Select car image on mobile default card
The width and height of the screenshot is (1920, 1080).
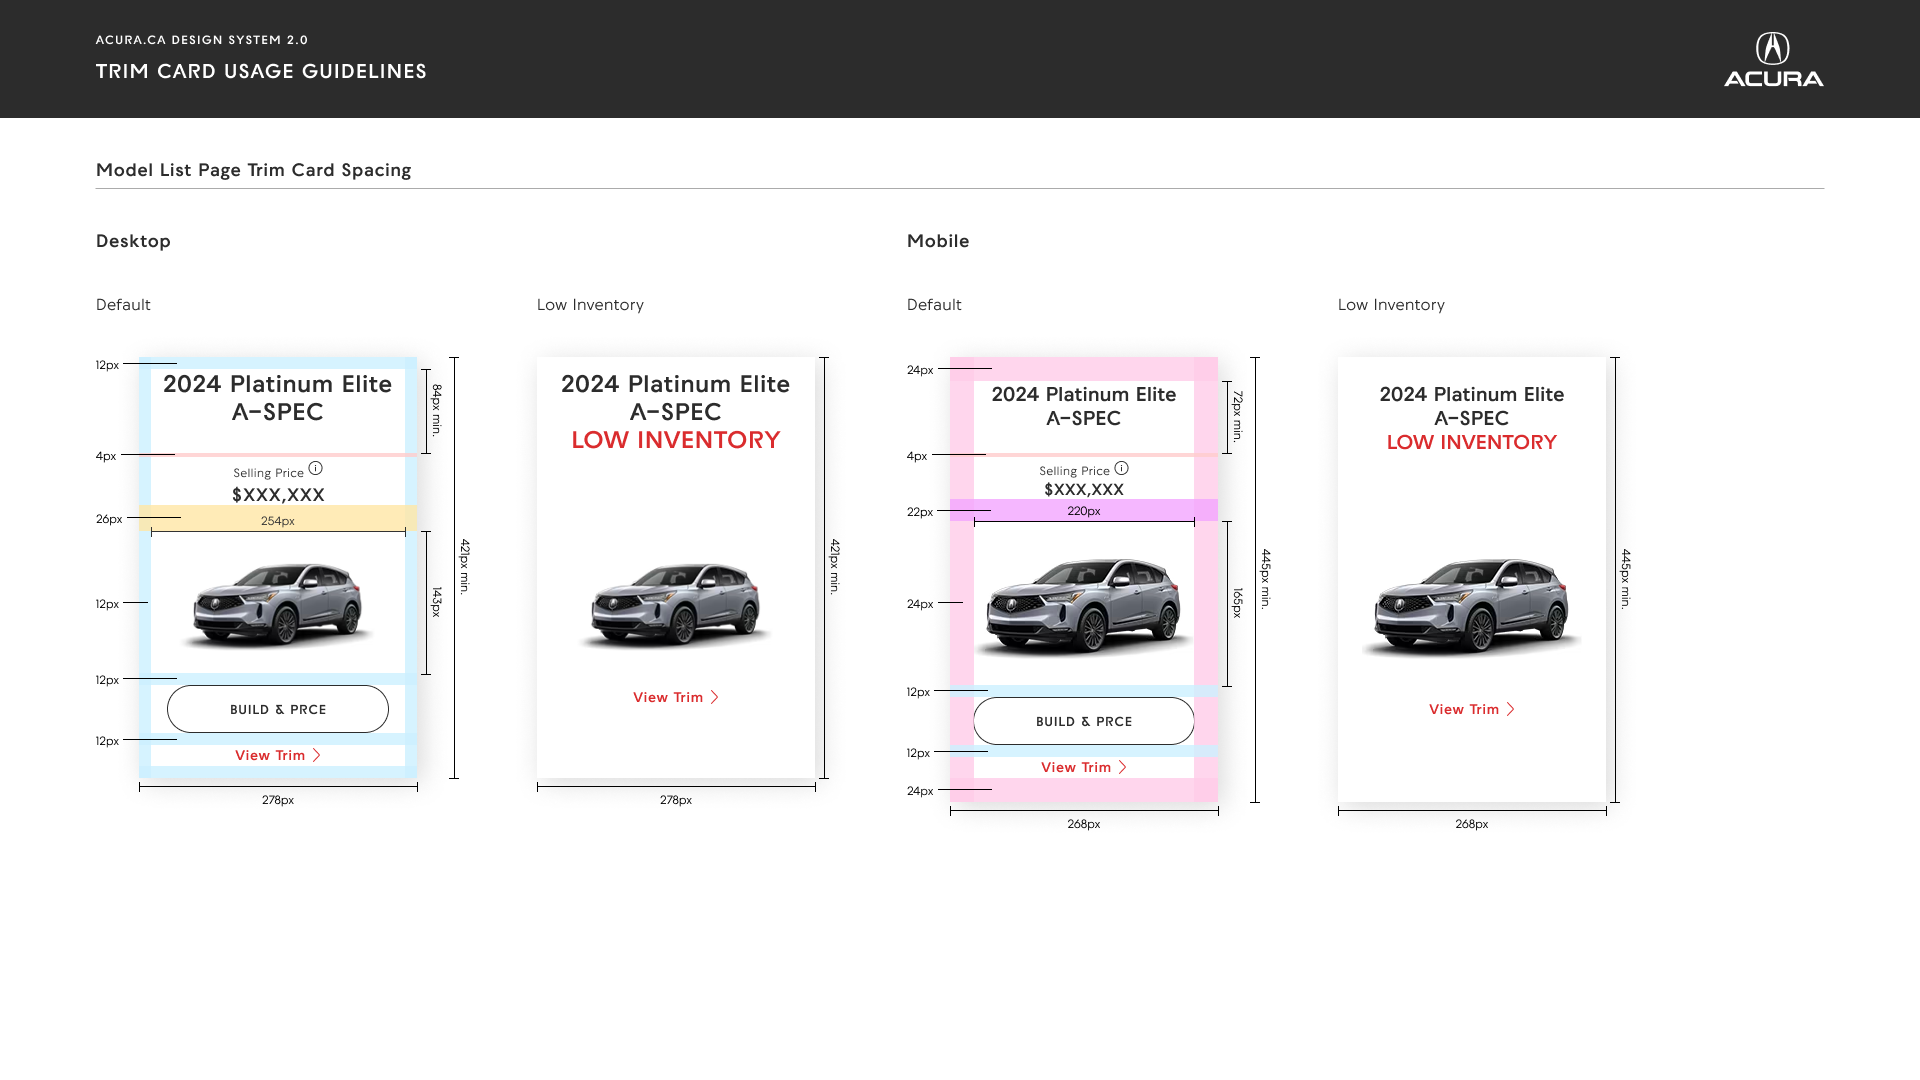[x=1084, y=604]
